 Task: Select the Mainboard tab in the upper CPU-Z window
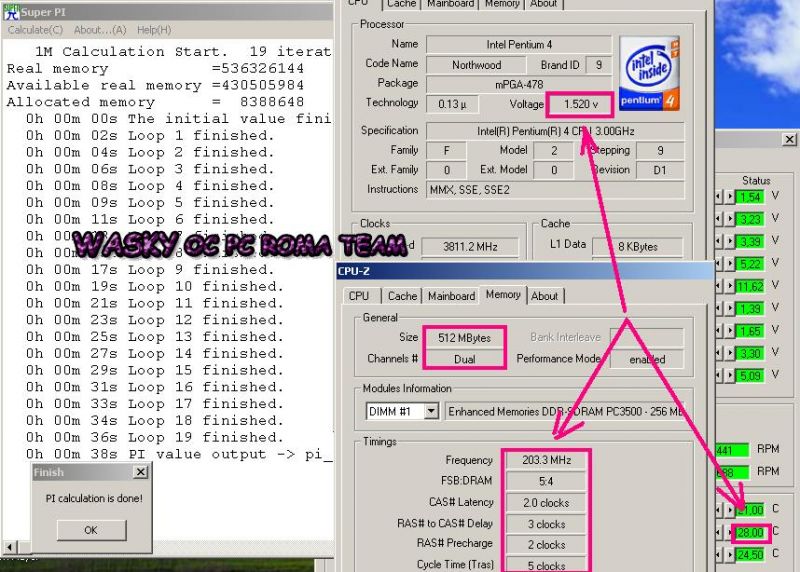click(451, 4)
